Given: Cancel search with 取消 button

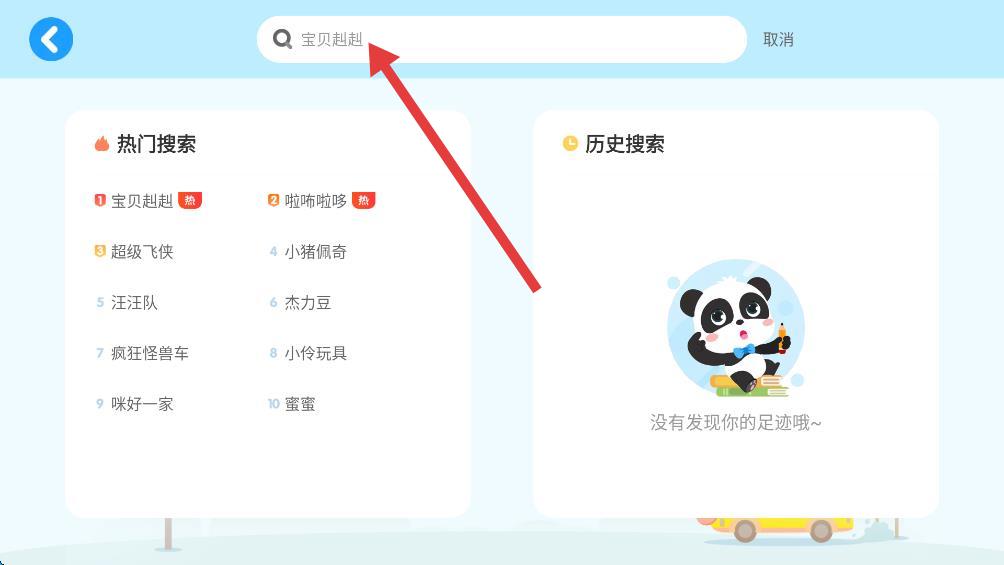Looking at the screenshot, I should click(778, 40).
